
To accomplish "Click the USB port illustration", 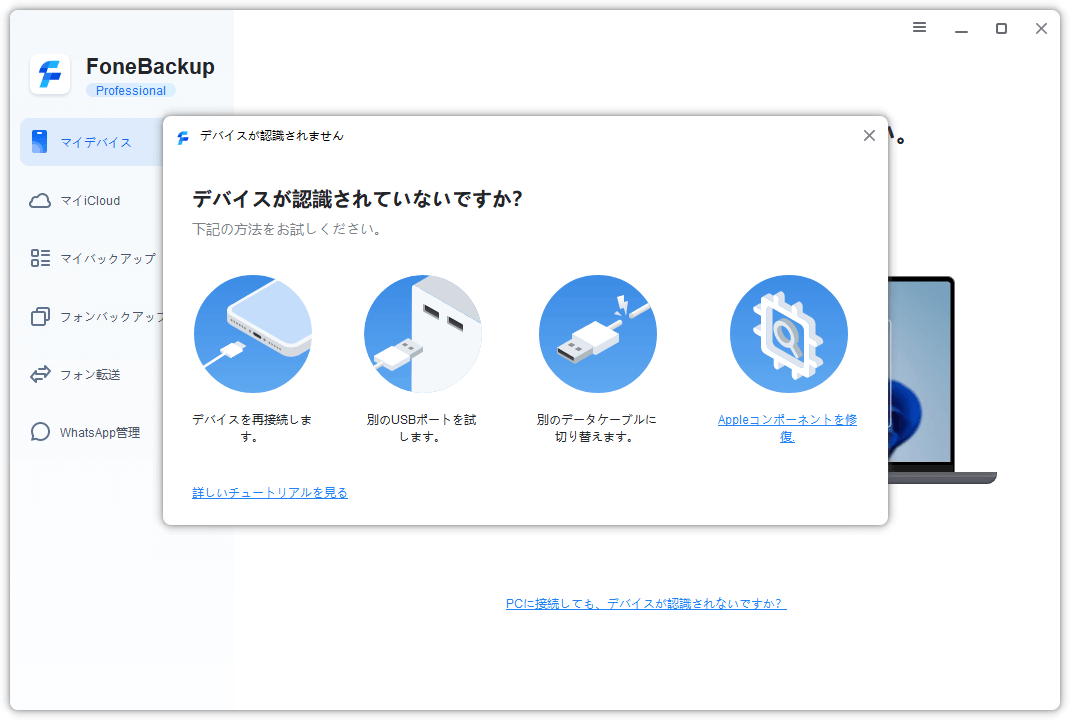I will [x=423, y=334].
